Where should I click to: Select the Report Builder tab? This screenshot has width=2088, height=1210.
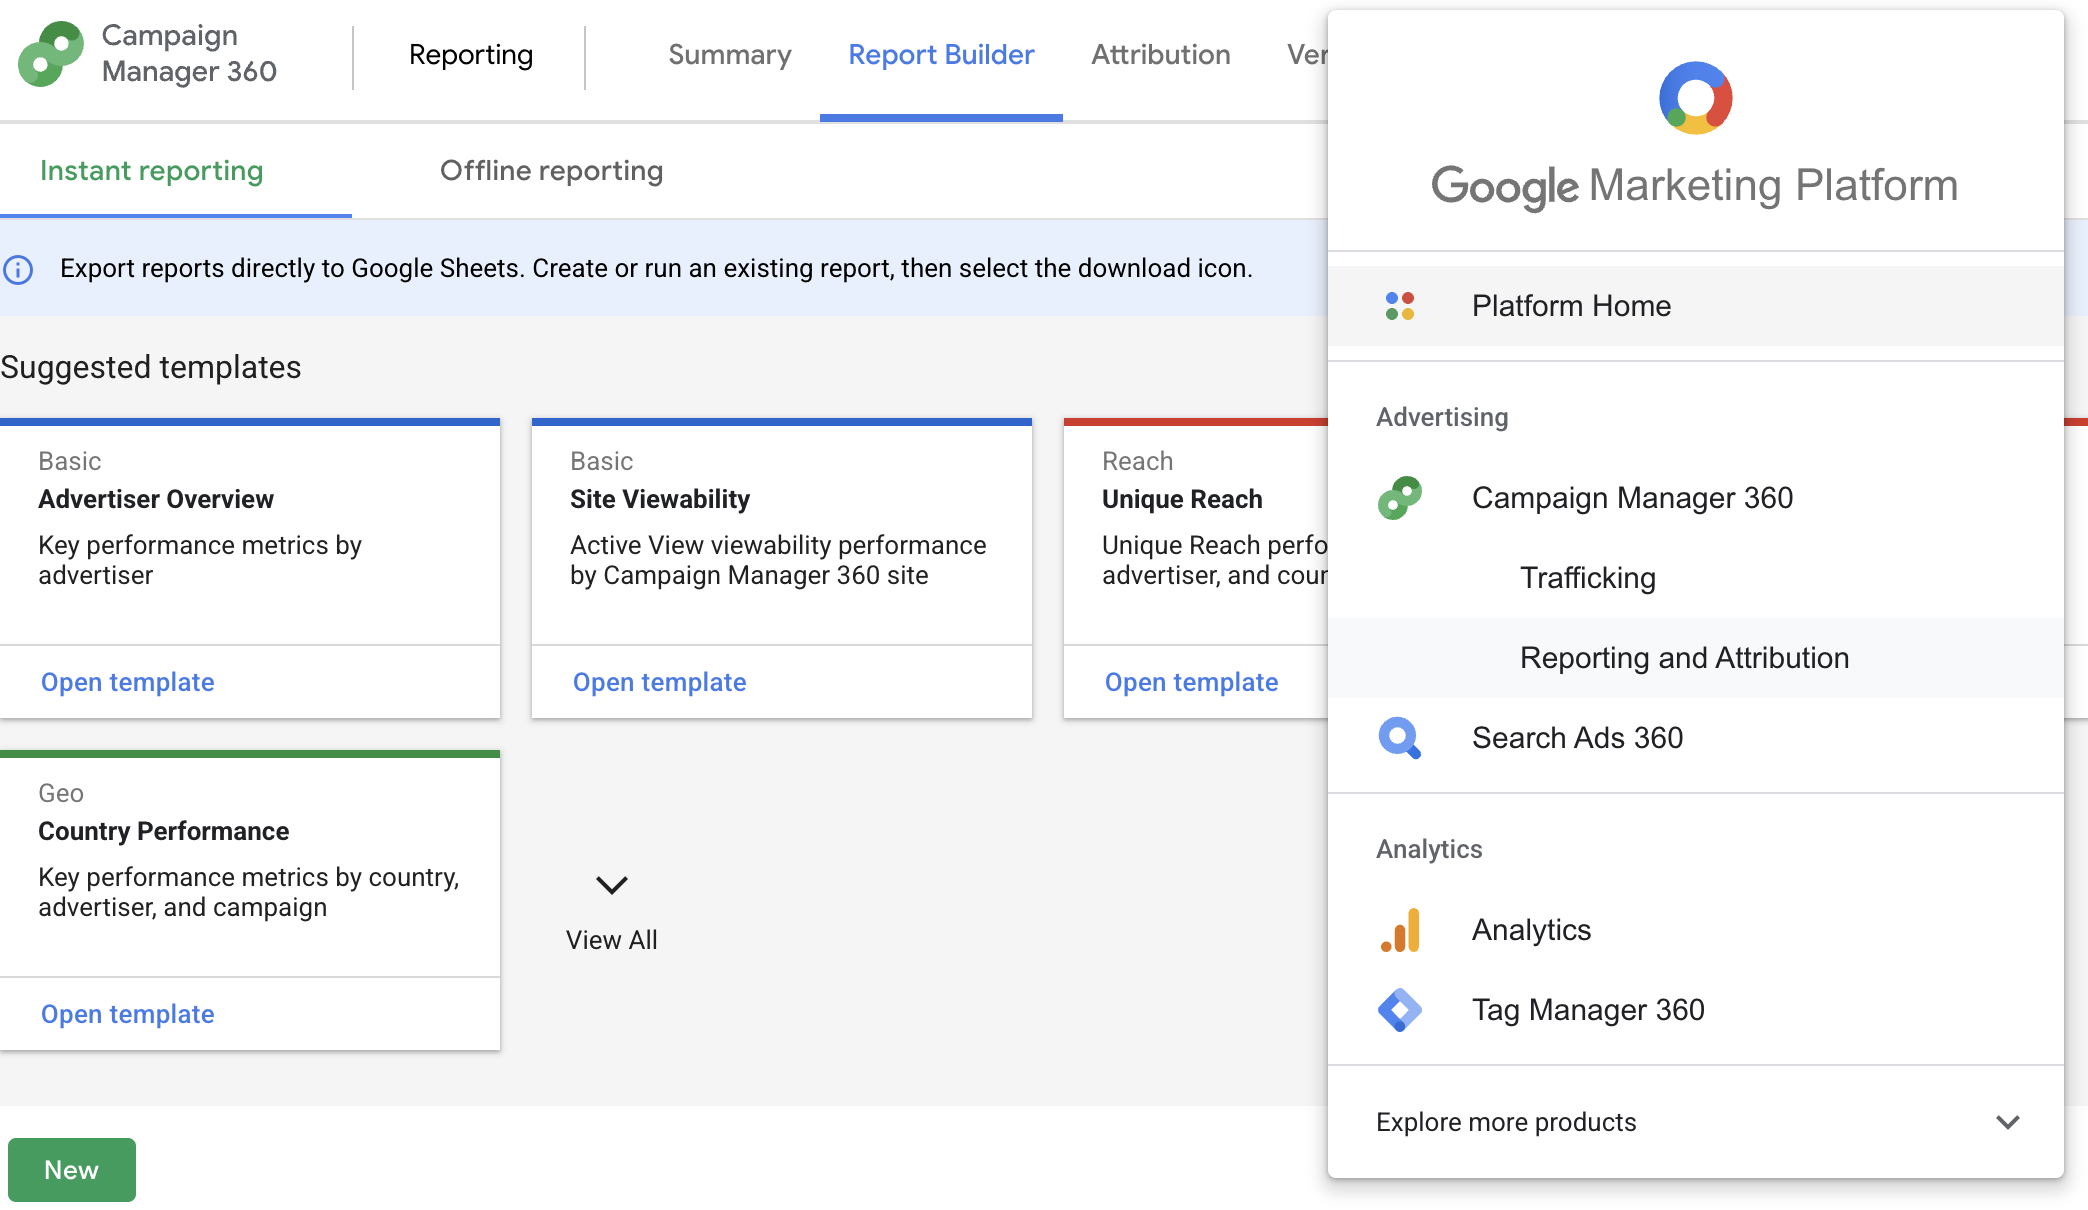[x=941, y=55]
